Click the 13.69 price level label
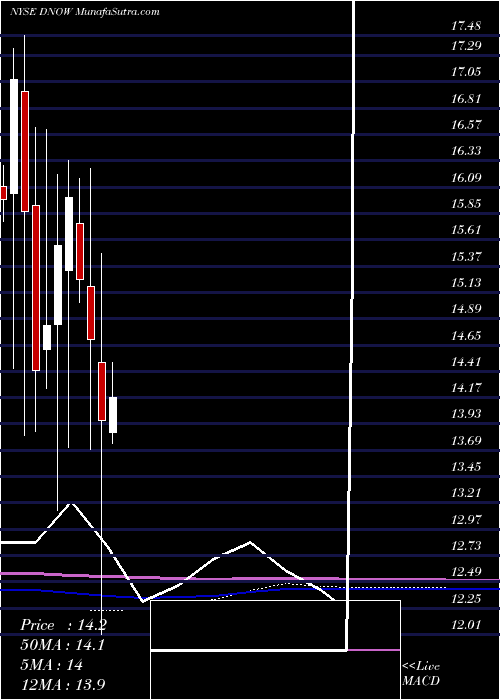 [466, 441]
